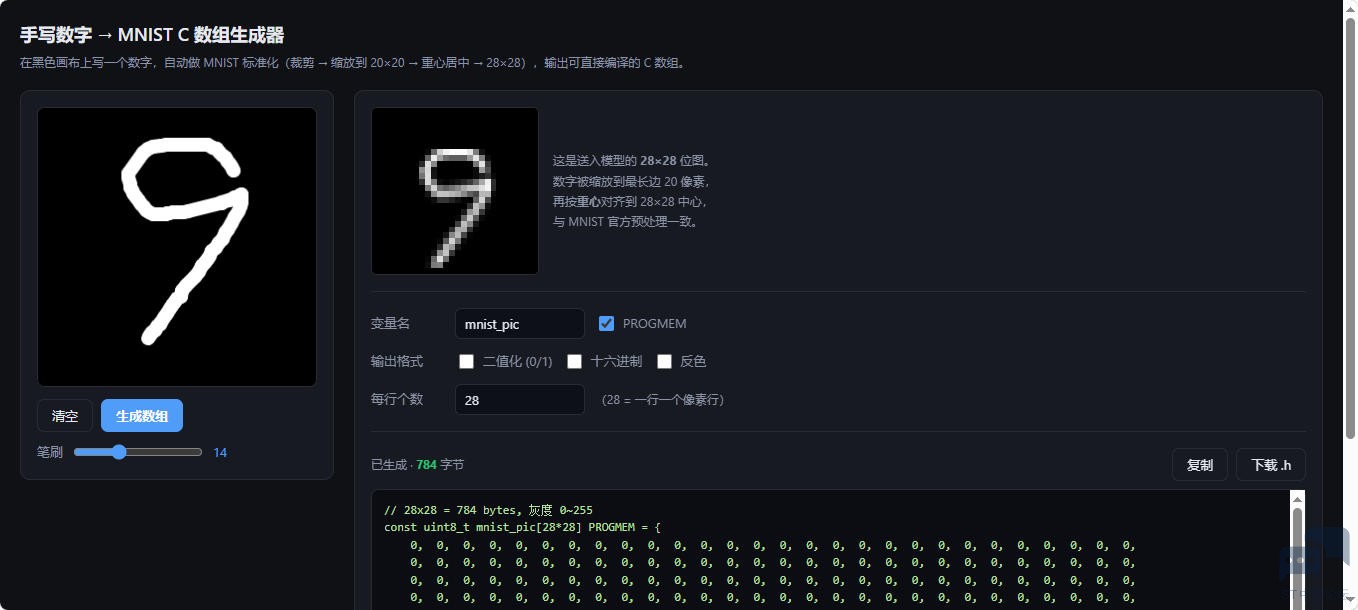Screen dimensions: 1358x610
Task: Click the title 手写数字 → MNIST C 数组生成器
Action: 152,35
